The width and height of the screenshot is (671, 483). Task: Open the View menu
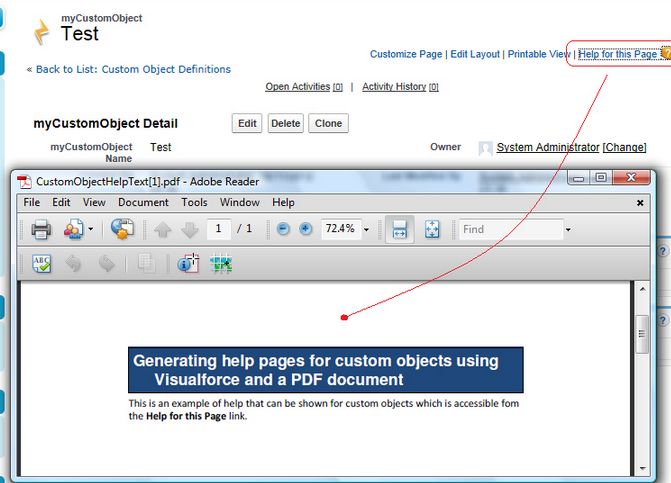94,202
